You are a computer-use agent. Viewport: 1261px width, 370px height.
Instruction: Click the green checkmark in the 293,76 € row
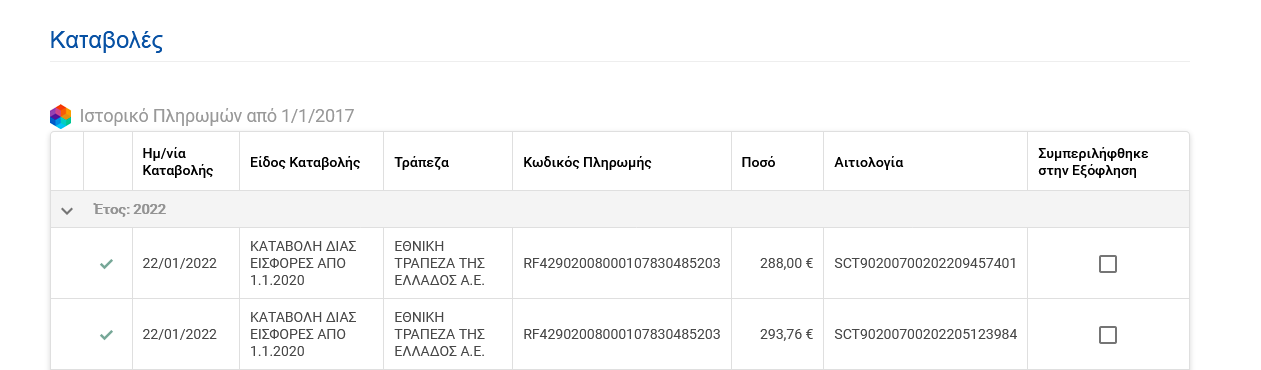106,334
